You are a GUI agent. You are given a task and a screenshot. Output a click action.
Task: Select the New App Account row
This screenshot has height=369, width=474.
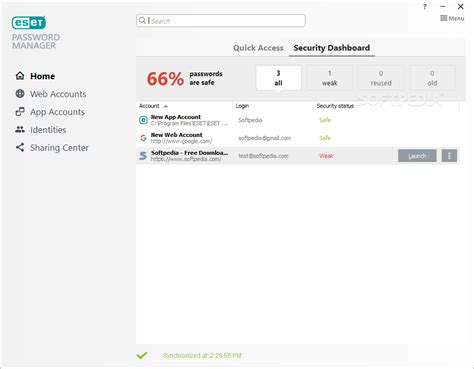coord(298,120)
